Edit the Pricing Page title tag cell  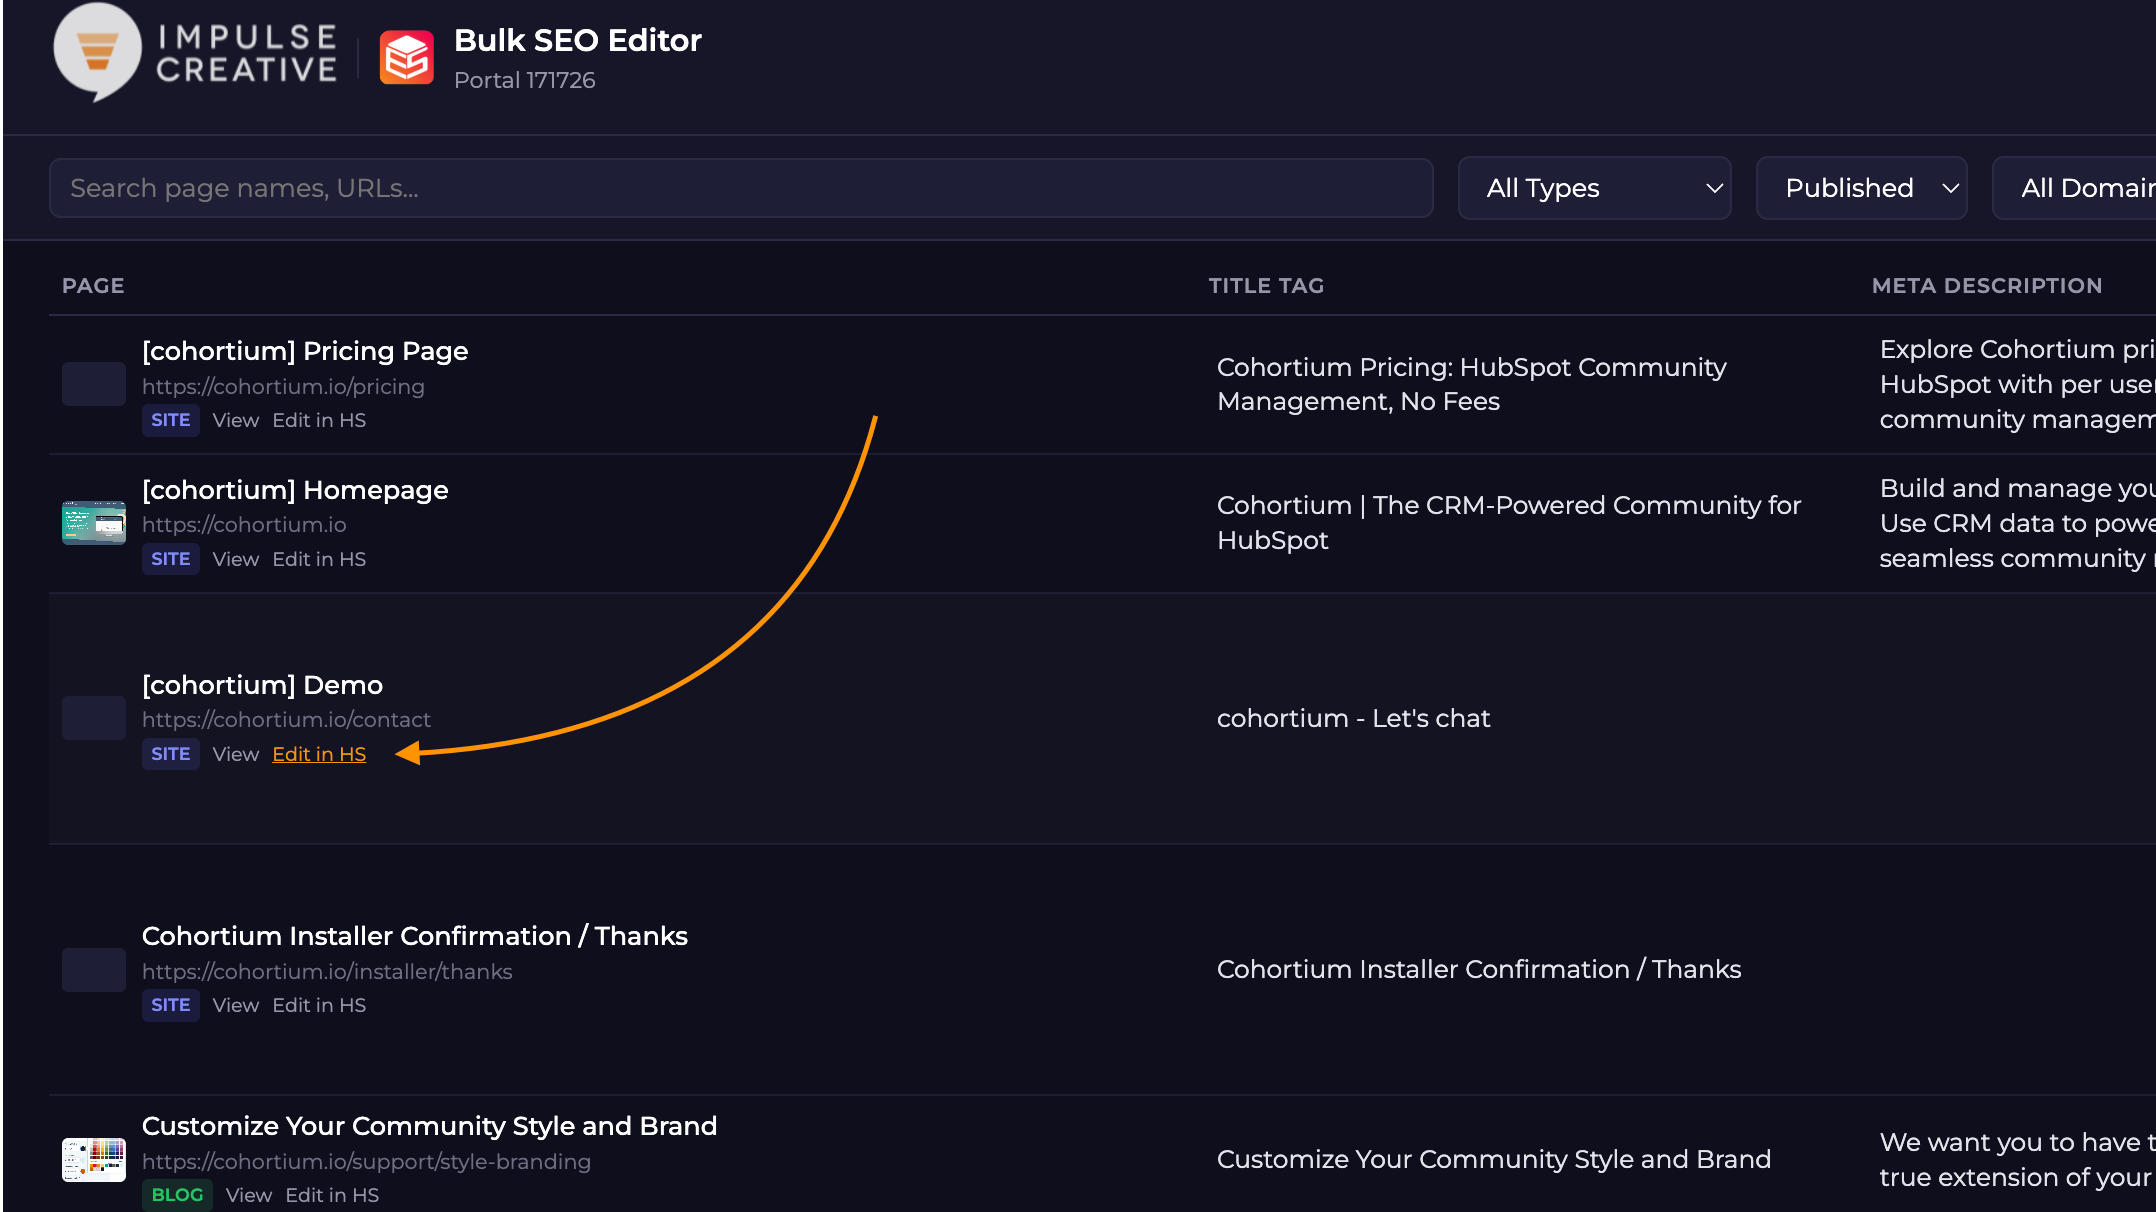pyautogui.click(x=1471, y=384)
